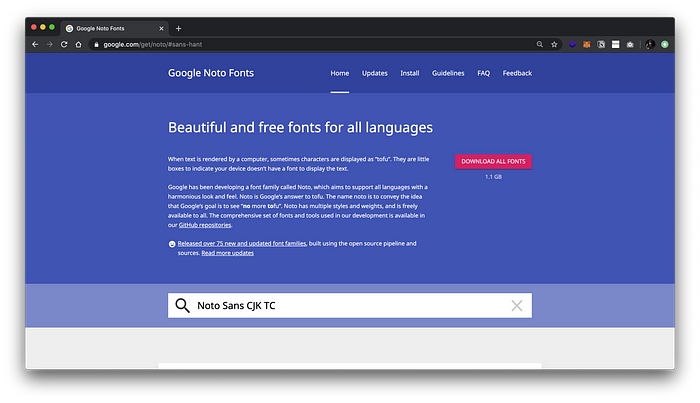
Task: Reload the page with the refresh icon
Action: pyautogui.click(x=64, y=44)
